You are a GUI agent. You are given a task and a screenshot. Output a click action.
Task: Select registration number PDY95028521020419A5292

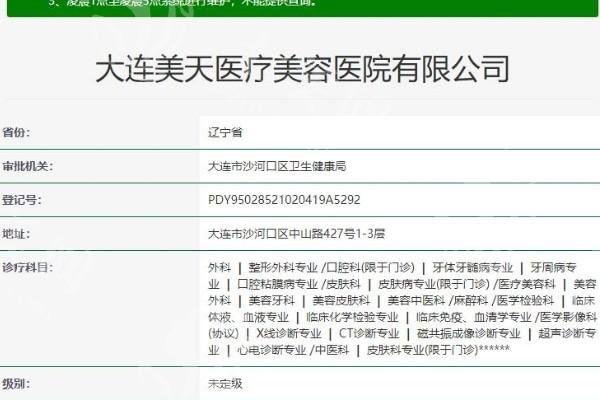pyautogui.click(x=284, y=200)
